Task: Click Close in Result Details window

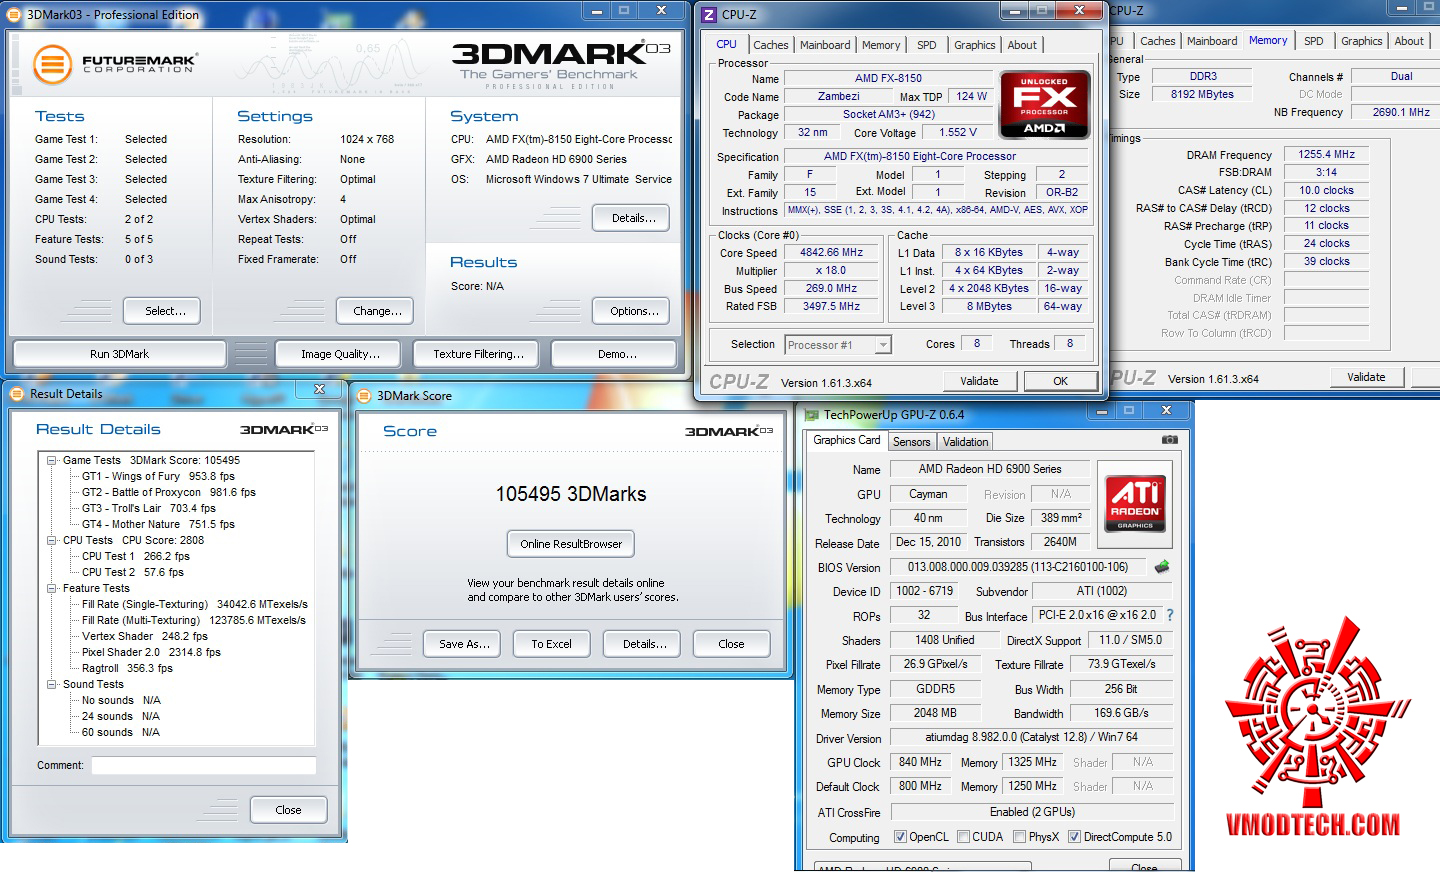Action: click(288, 810)
